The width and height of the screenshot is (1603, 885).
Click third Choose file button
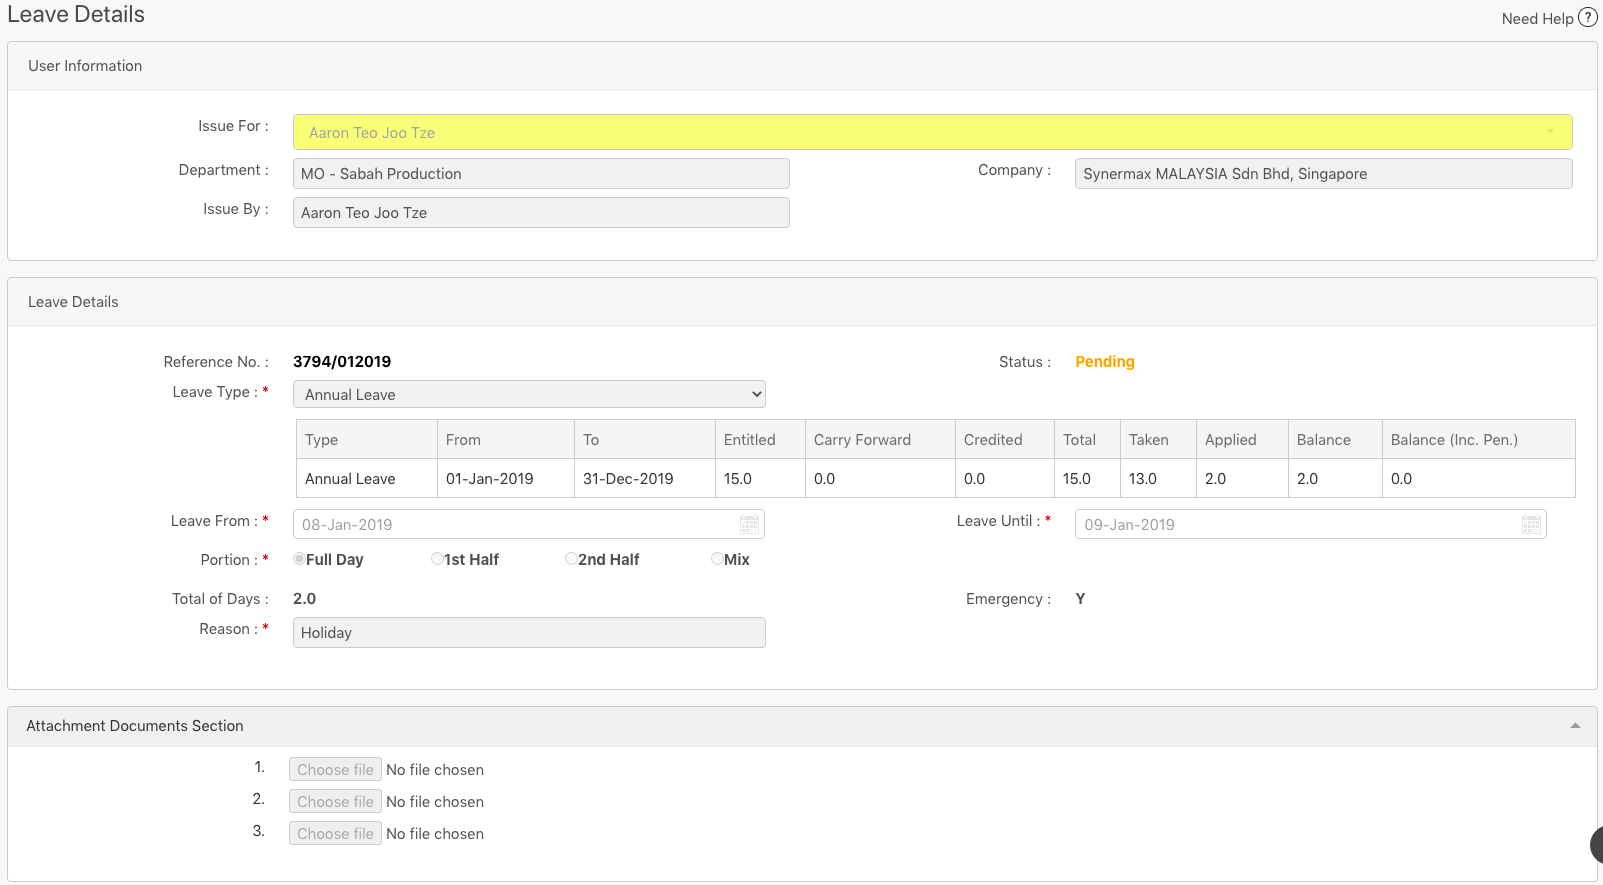click(x=335, y=833)
